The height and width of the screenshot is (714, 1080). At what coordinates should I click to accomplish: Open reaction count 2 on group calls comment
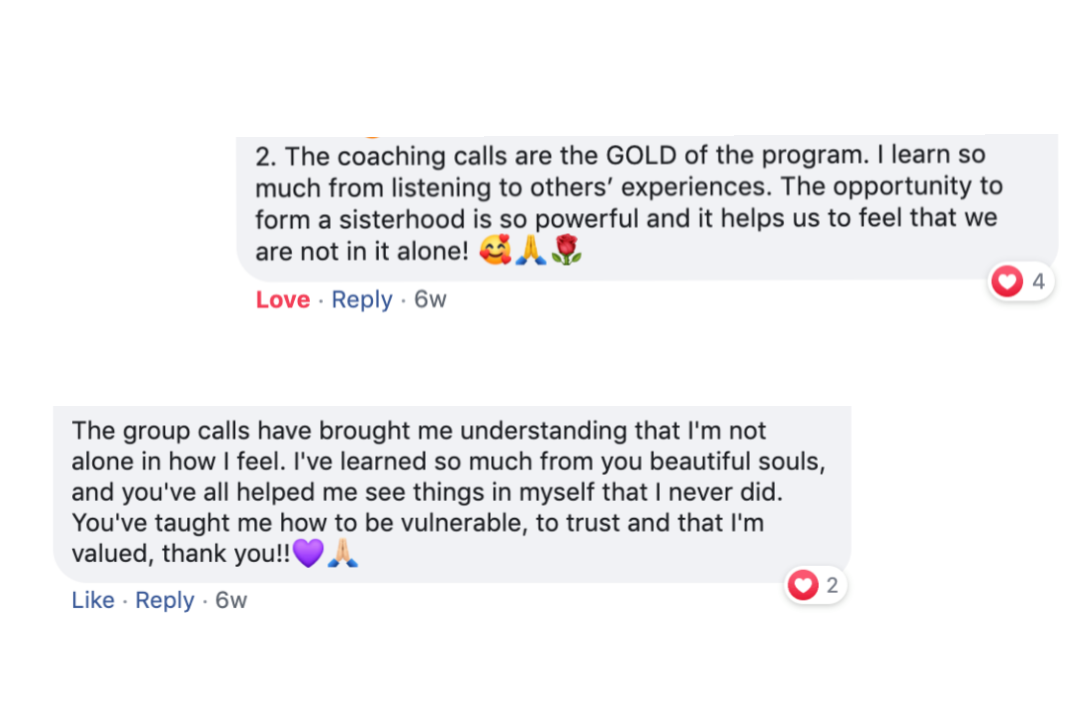(x=832, y=586)
